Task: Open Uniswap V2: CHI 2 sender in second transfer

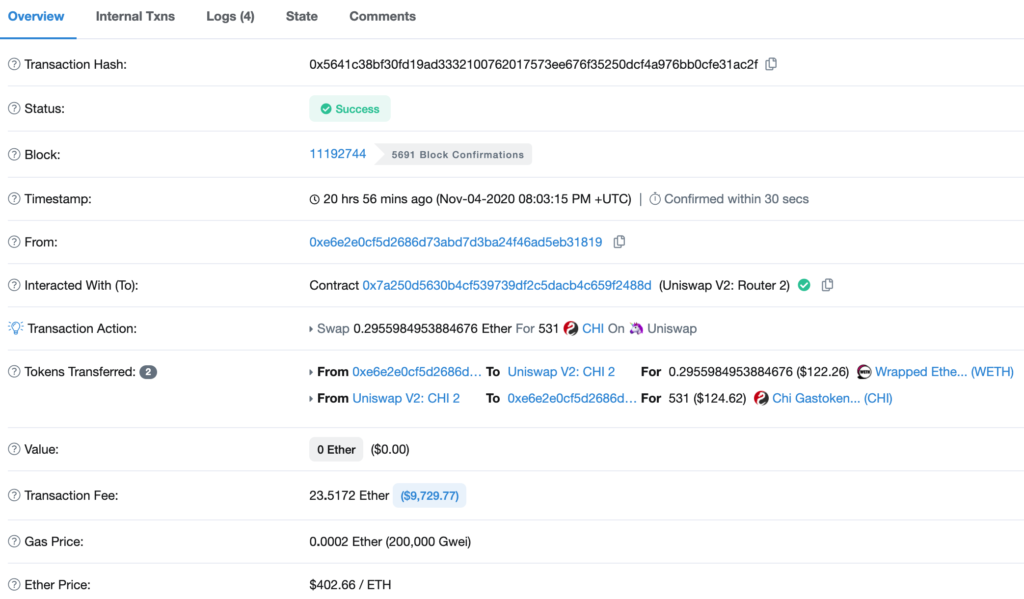Action: click(406, 398)
